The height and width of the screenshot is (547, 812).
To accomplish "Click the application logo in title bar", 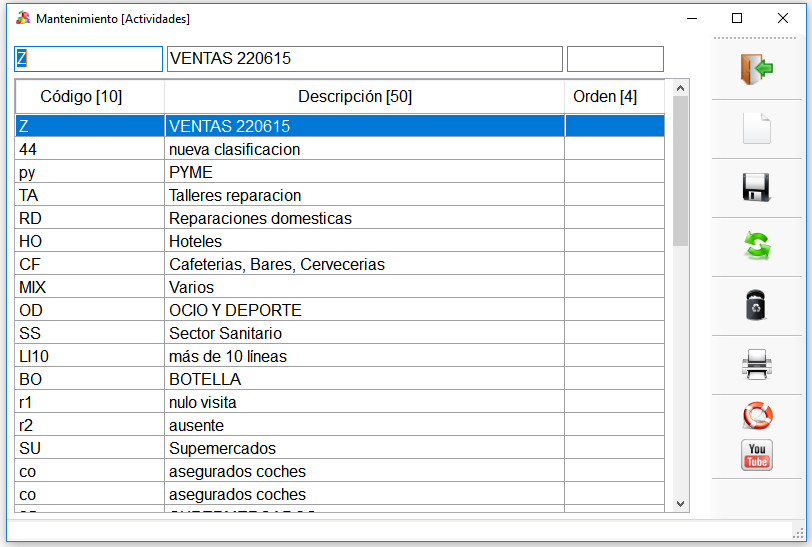I will coord(23,19).
